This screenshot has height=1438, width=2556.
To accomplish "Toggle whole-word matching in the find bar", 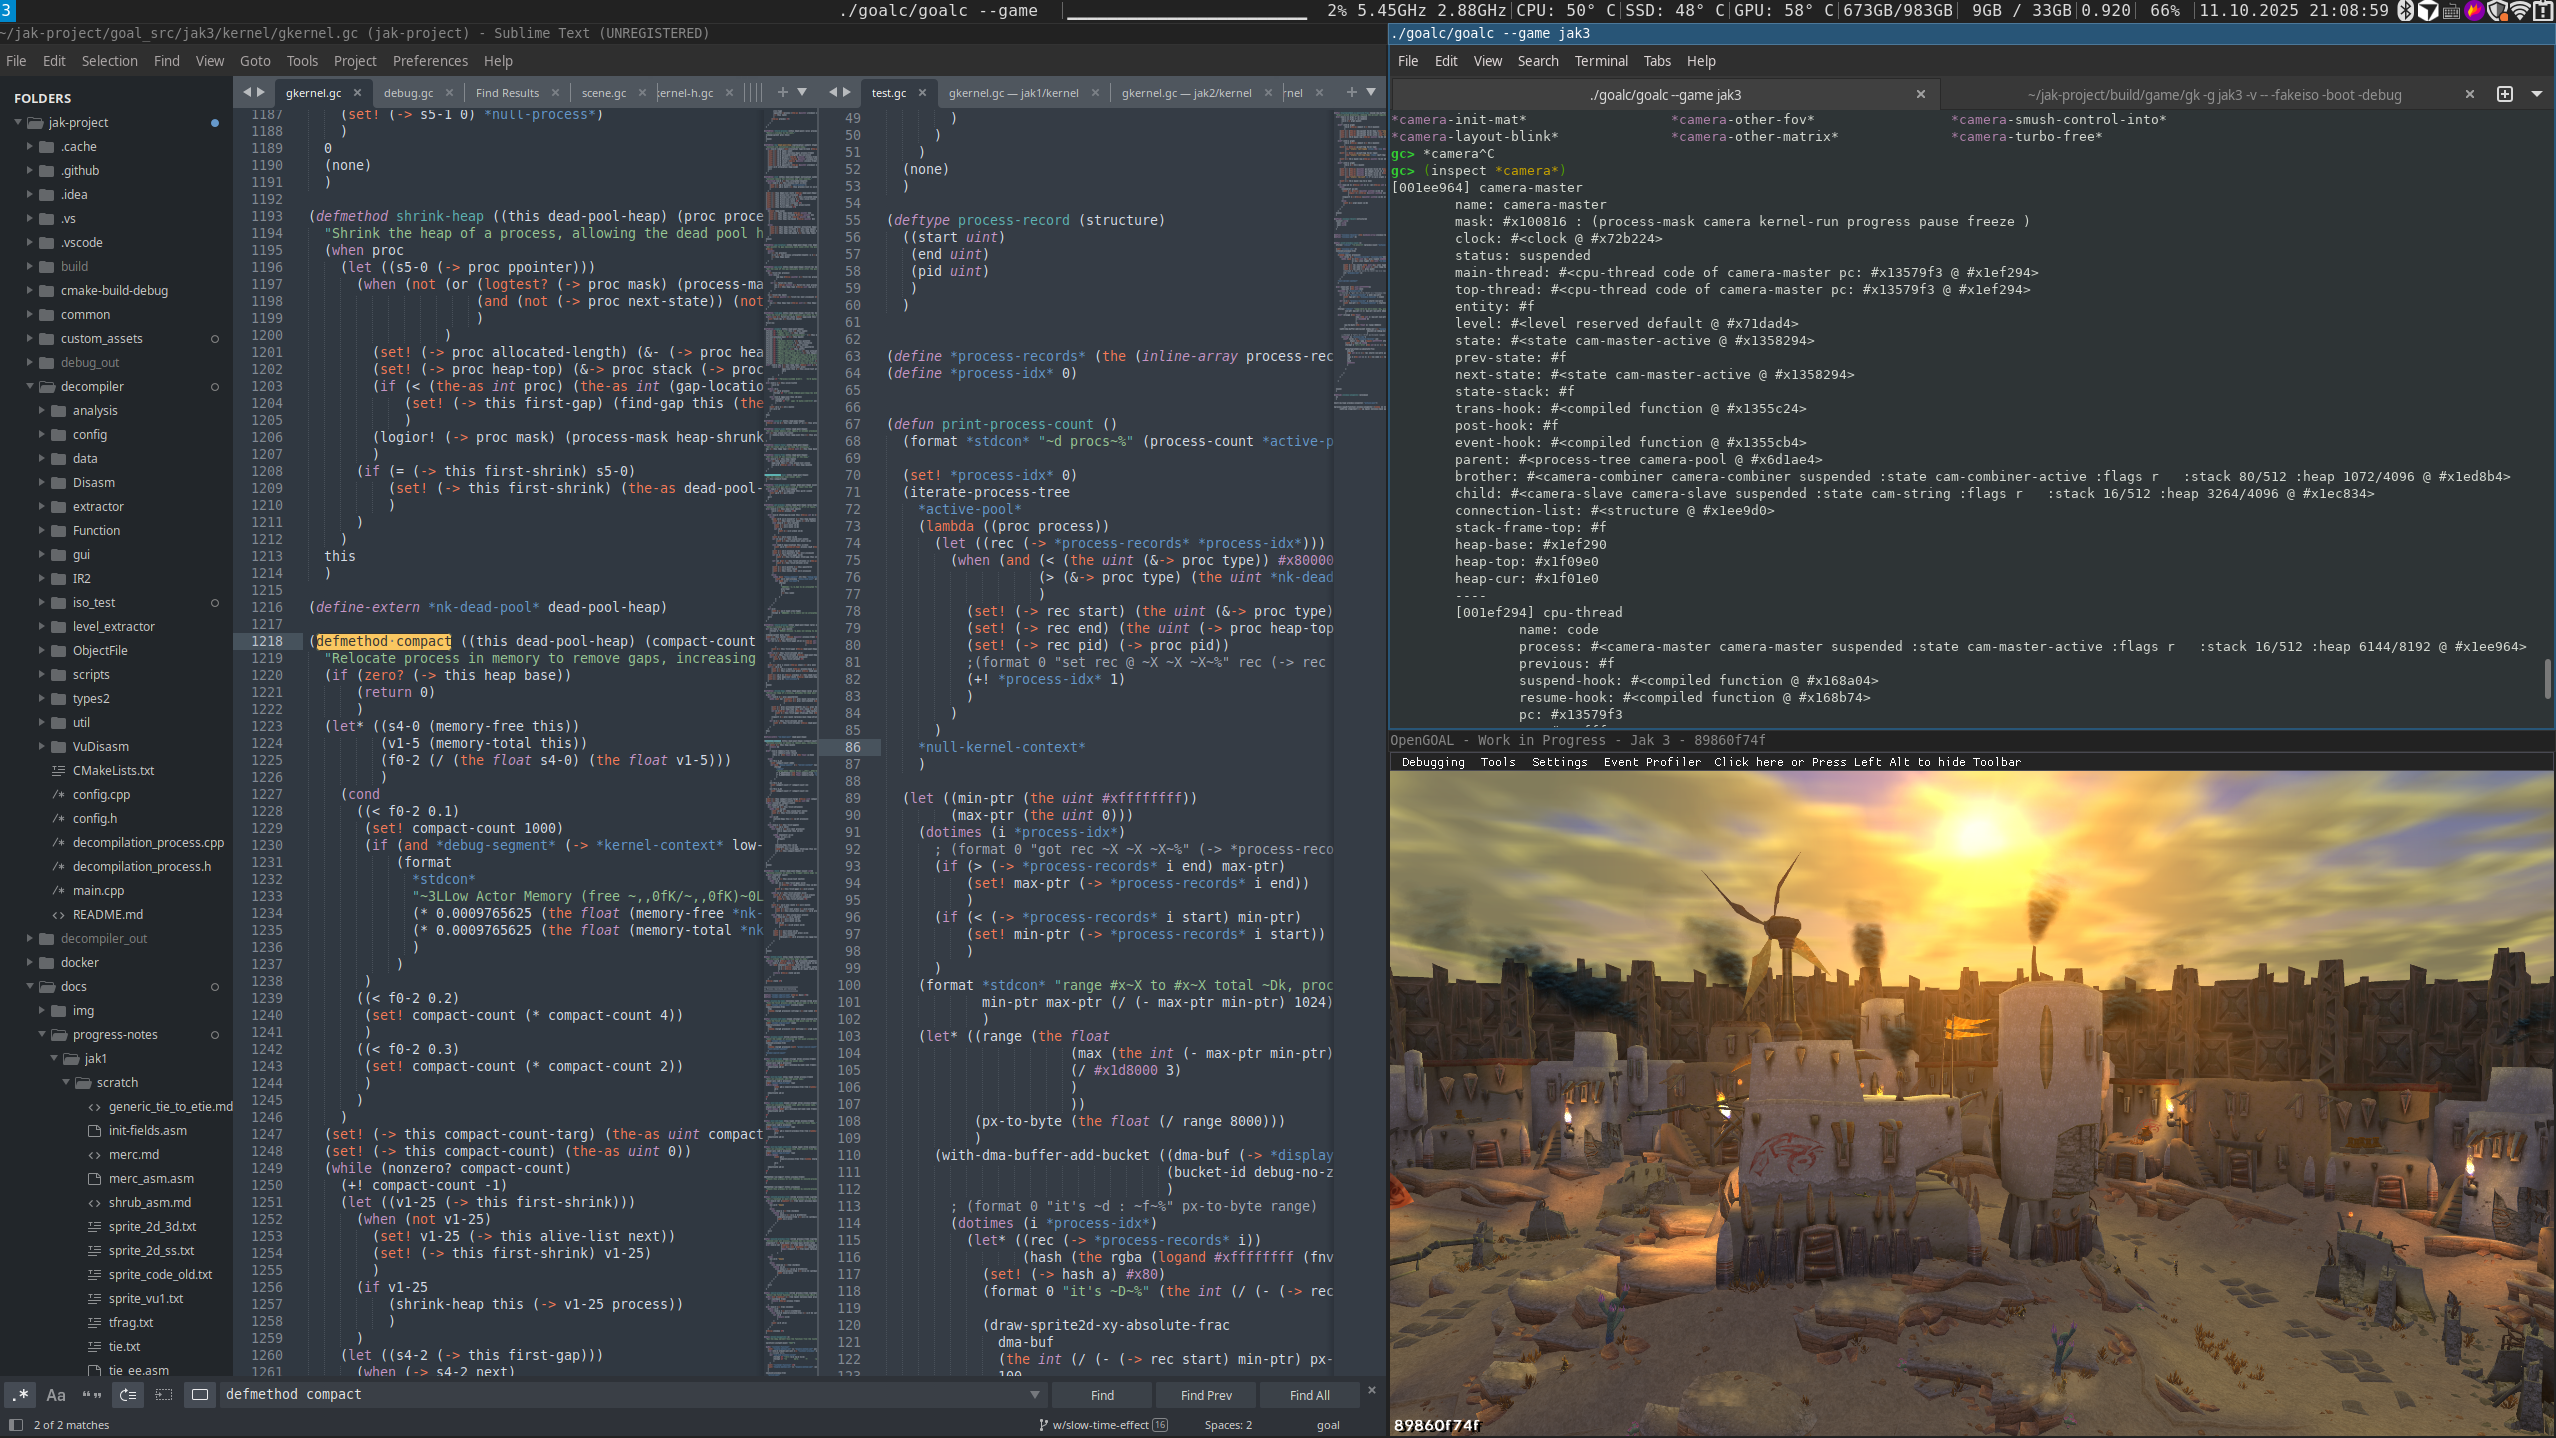I will click(x=91, y=1395).
